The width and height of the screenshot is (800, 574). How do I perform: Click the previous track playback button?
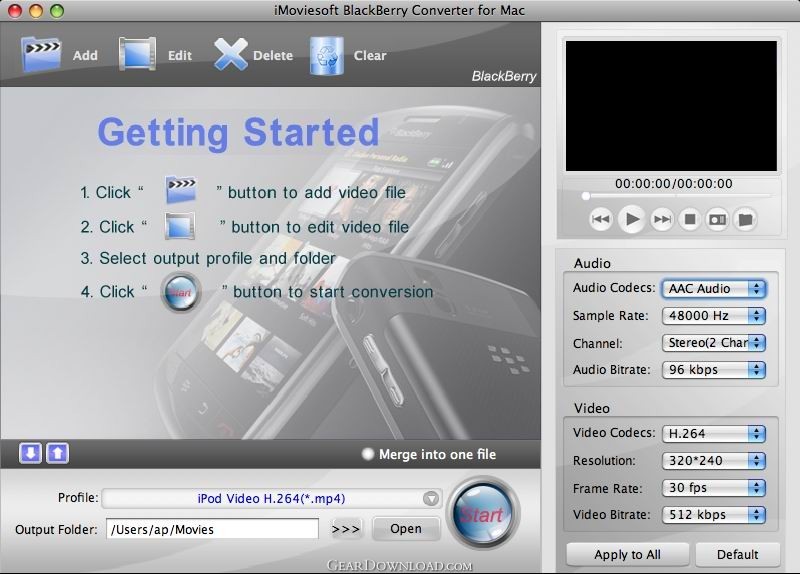click(x=601, y=219)
